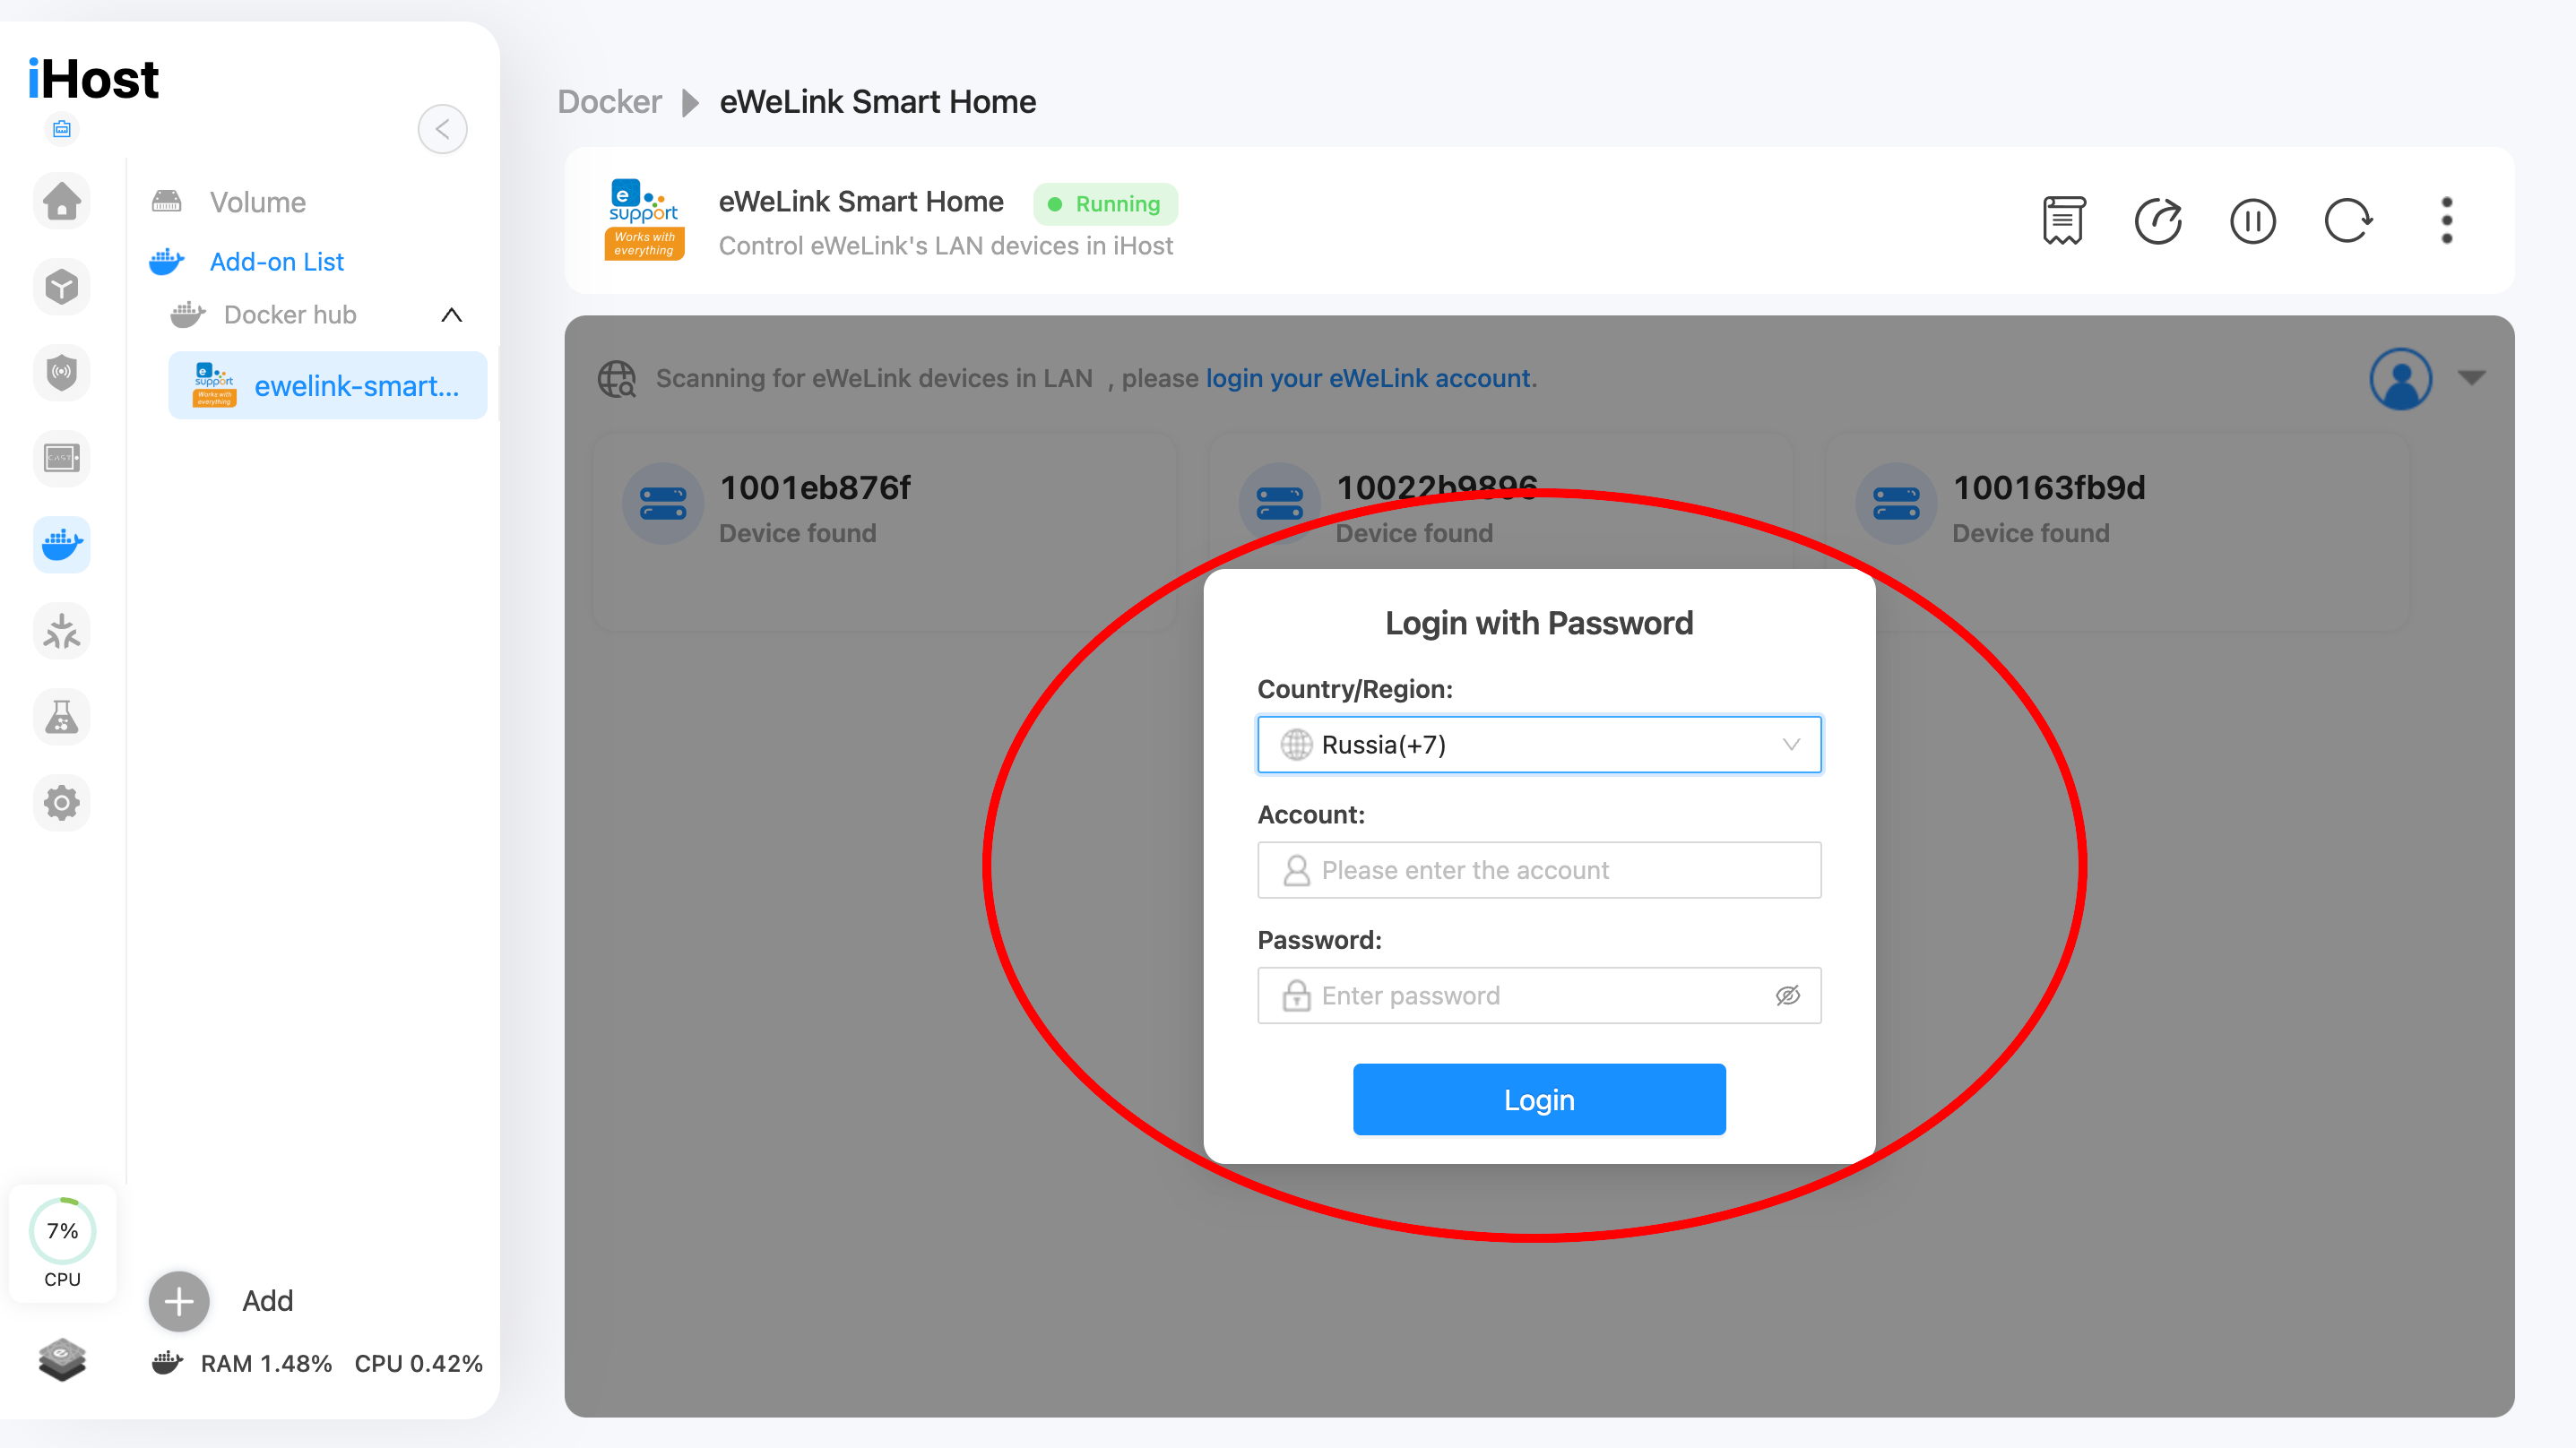Click the Add plus button
Screen dimensions: 2576x1448
point(179,1301)
